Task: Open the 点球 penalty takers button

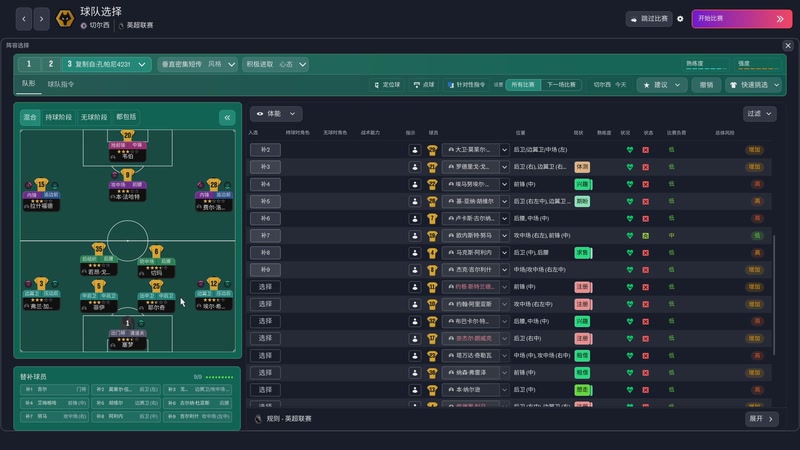Action: 424,85
